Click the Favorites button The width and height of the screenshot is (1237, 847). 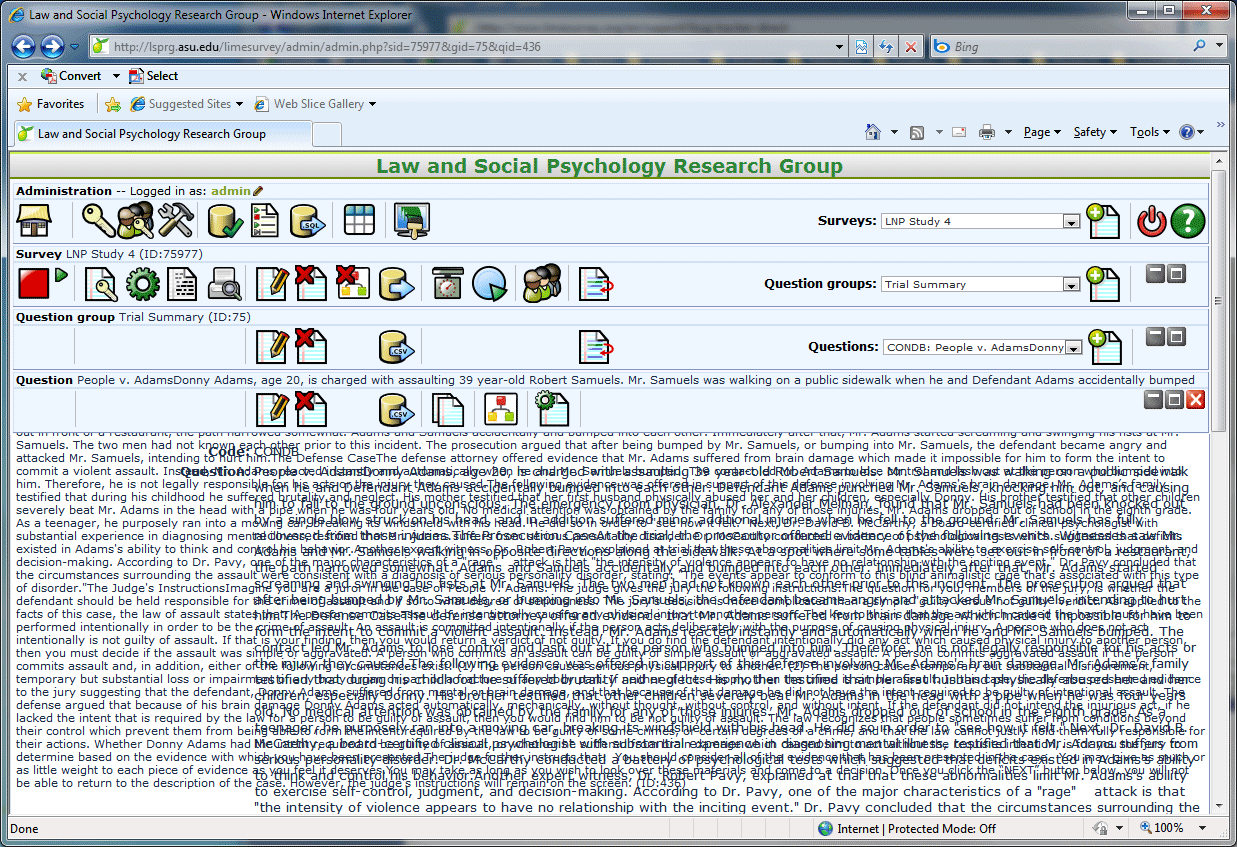click(x=52, y=104)
